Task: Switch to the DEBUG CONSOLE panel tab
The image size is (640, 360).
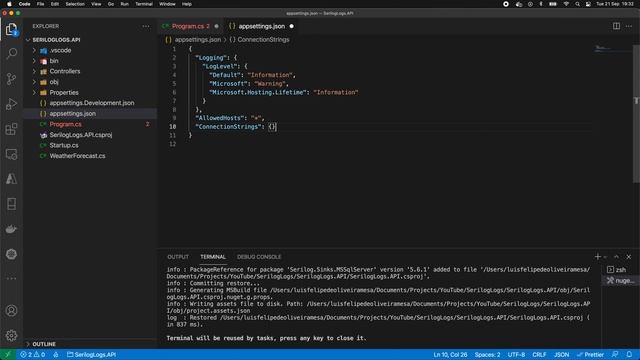Action: [259, 257]
